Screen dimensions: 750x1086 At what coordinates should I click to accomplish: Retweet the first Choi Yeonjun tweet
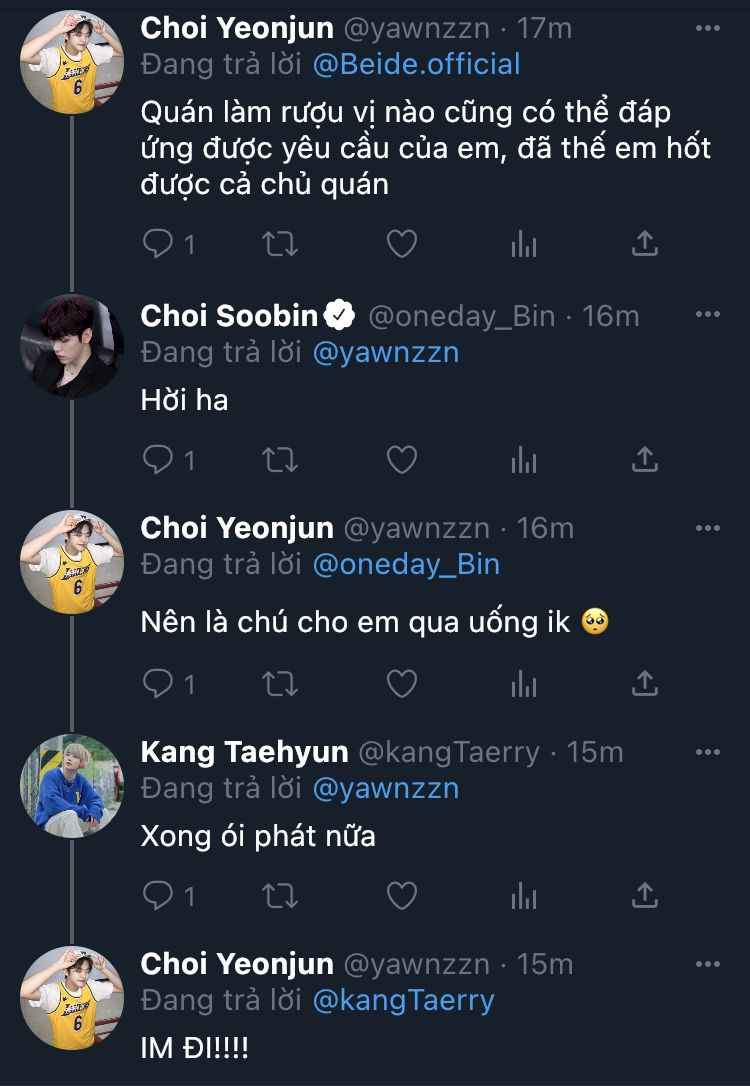click(x=279, y=243)
